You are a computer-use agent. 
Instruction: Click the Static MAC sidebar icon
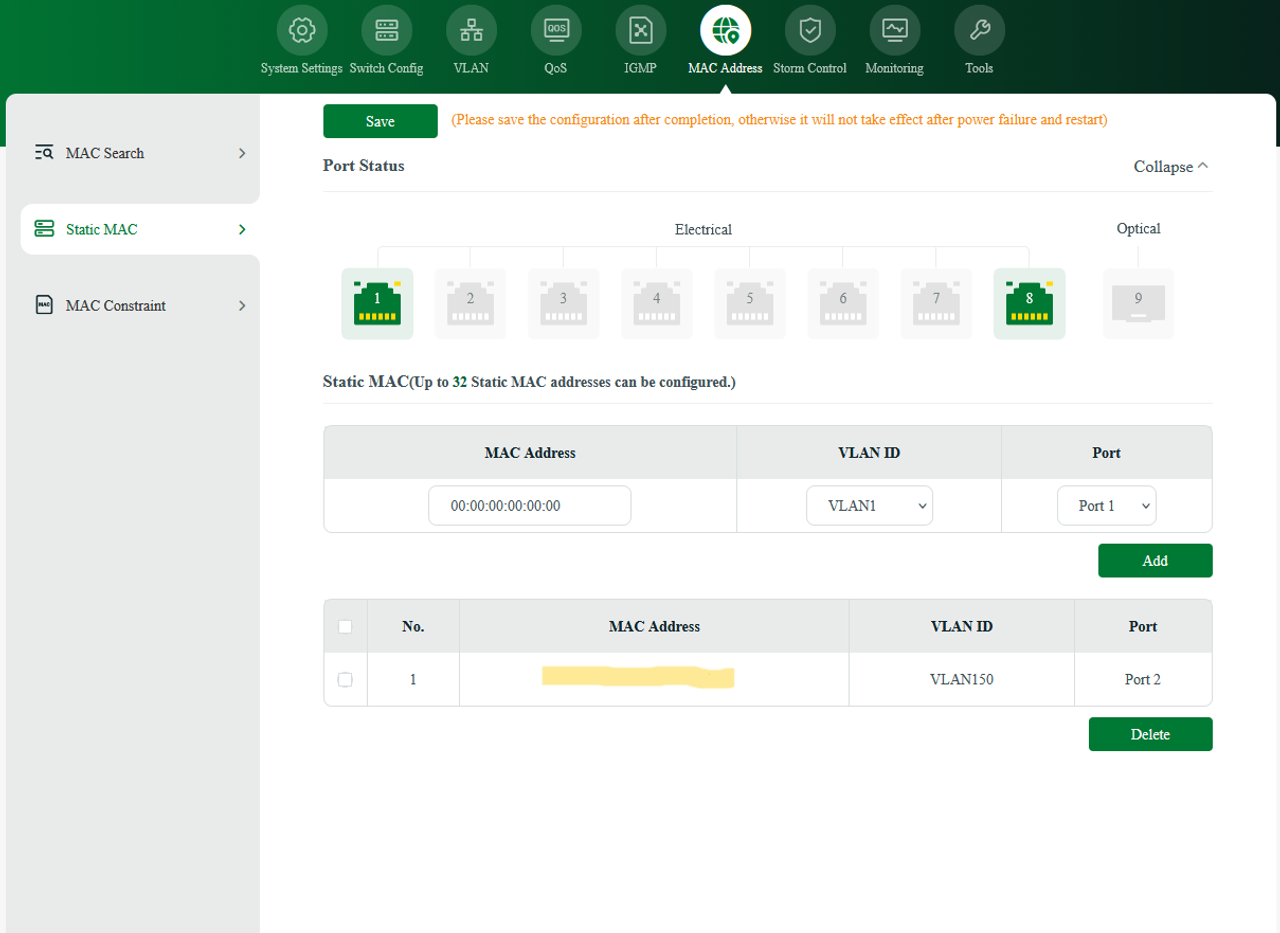pos(44,229)
